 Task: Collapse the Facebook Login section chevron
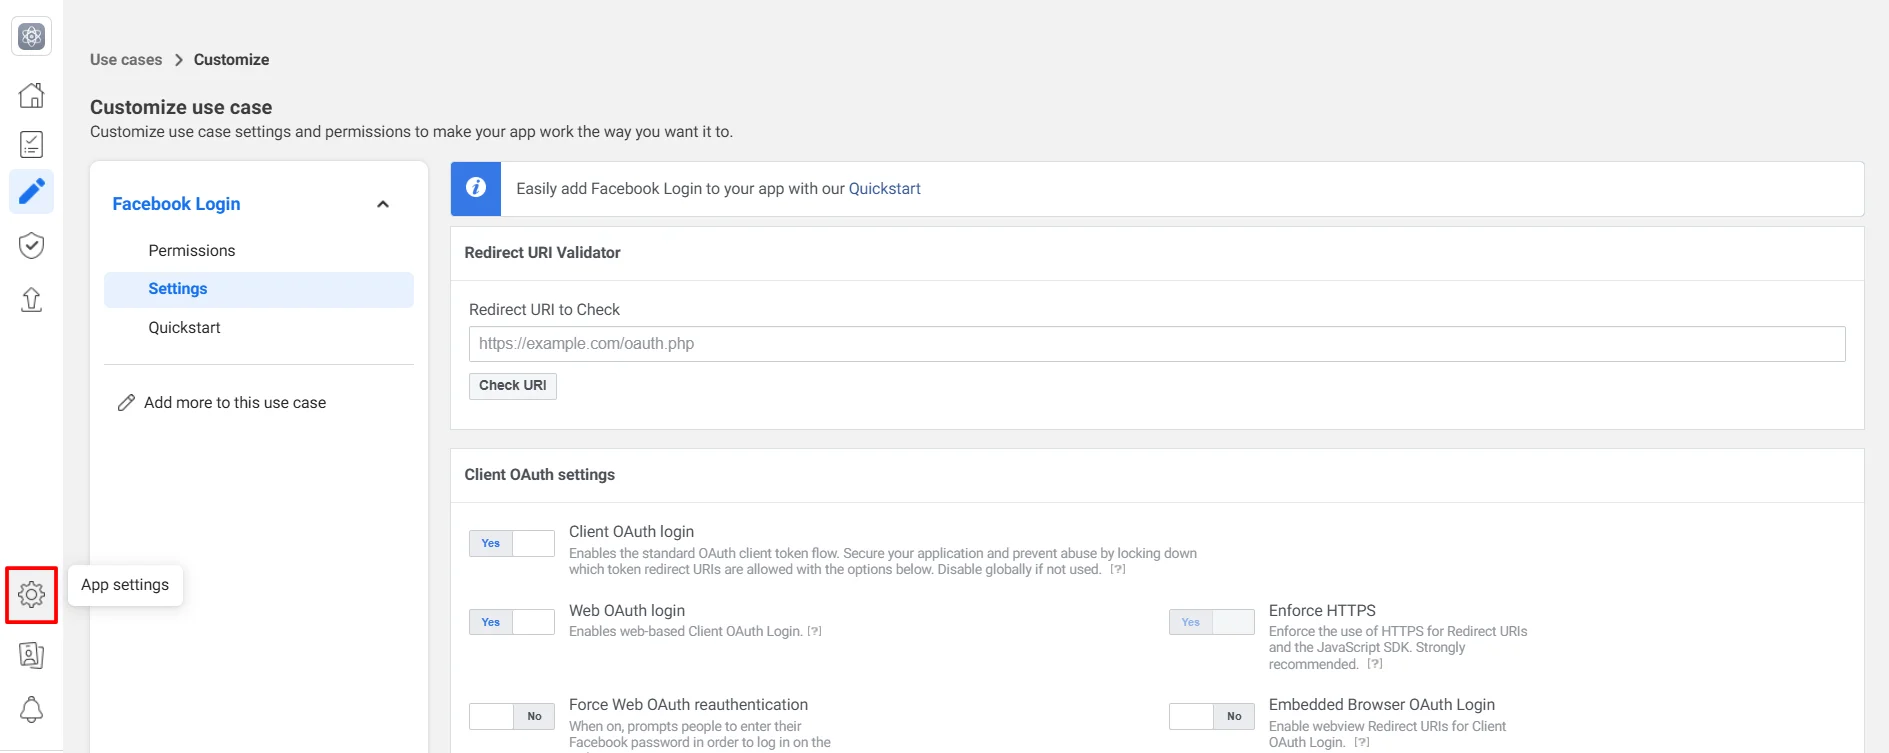click(x=383, y=204)
